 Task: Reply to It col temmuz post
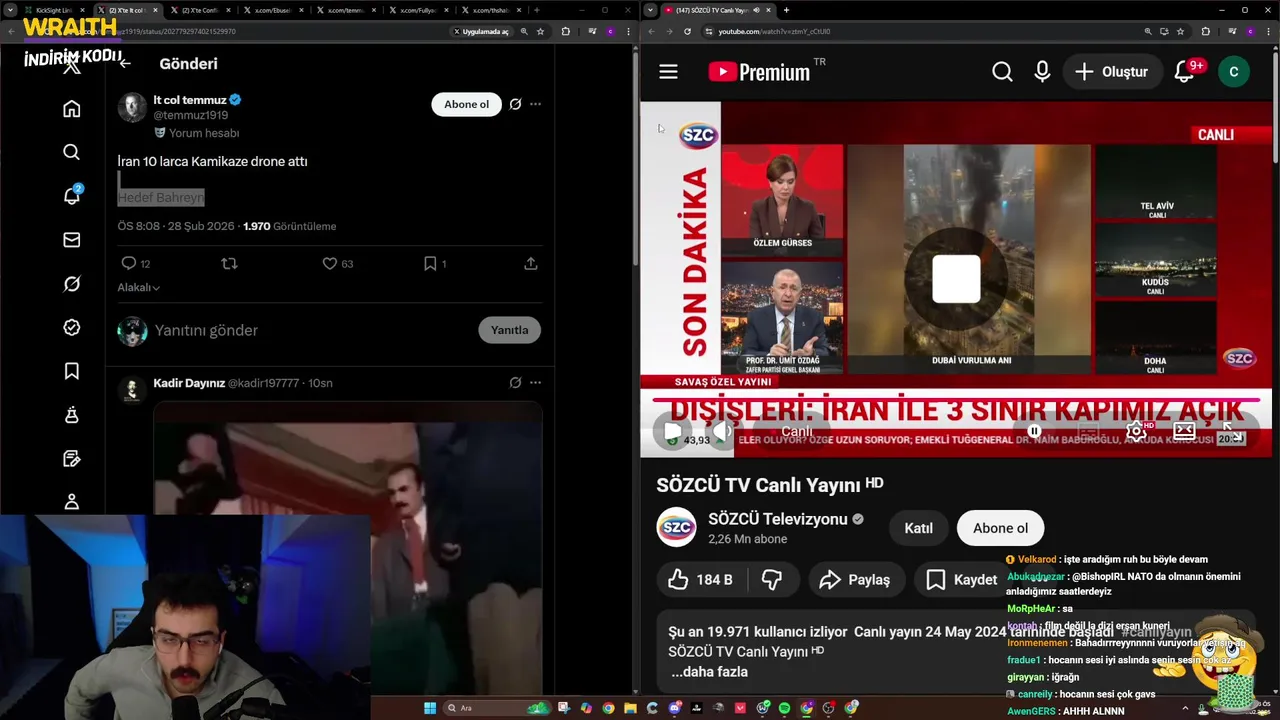[128, 263]
